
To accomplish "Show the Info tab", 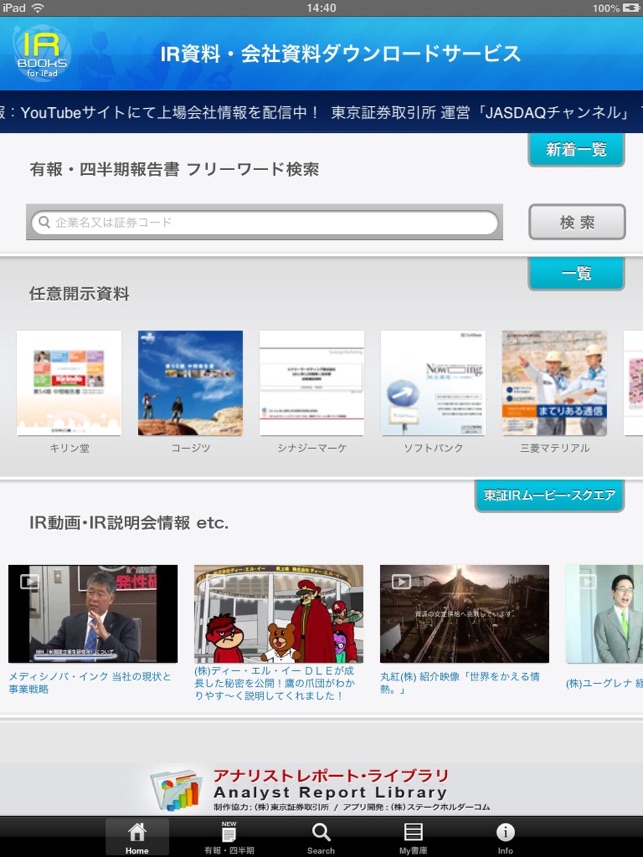I will point(505,837).
